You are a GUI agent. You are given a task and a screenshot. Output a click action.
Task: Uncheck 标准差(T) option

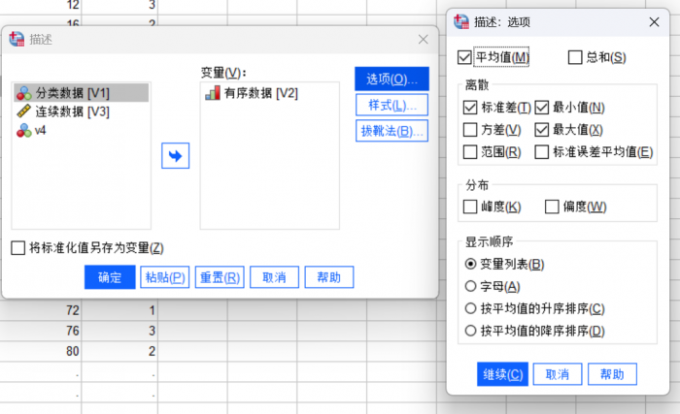pyautogui.click(x=470, y=108)
